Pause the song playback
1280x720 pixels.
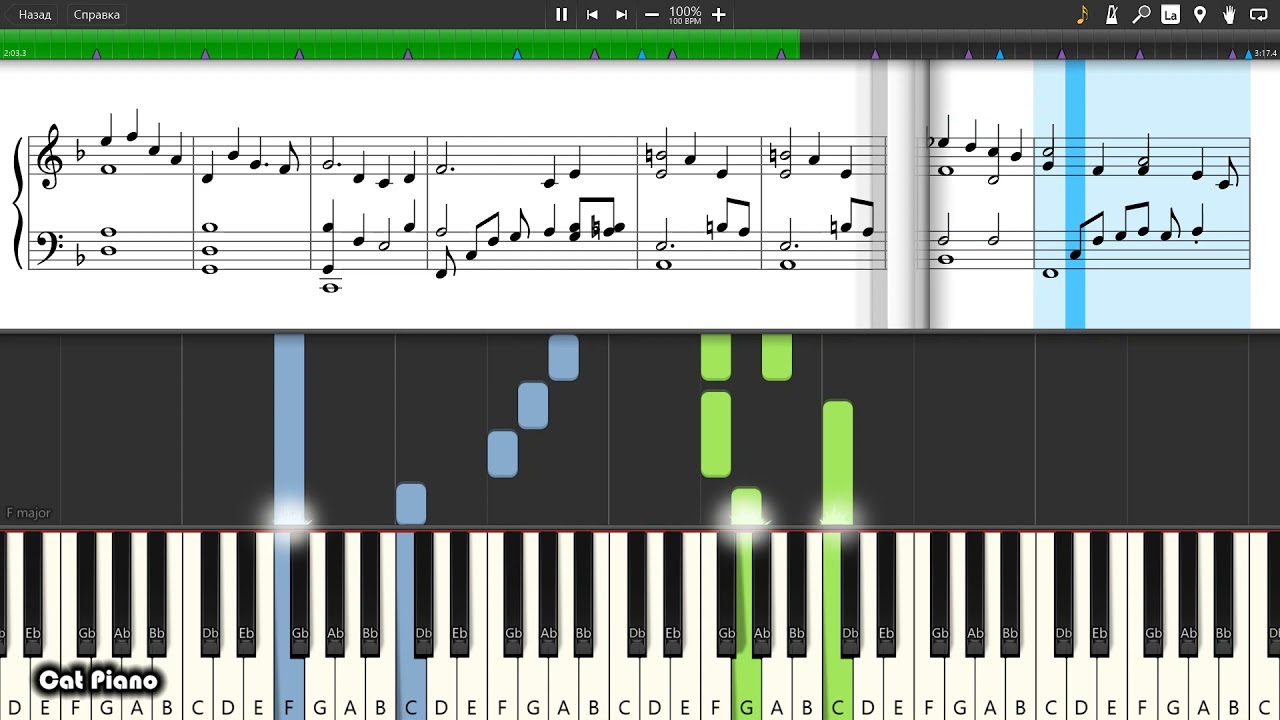point(562,15)
